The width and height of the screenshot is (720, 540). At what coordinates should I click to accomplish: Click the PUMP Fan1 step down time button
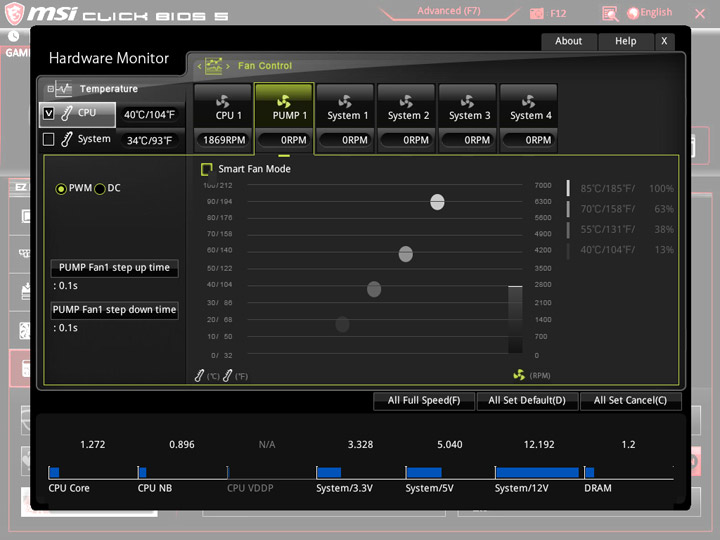point(114,310)
